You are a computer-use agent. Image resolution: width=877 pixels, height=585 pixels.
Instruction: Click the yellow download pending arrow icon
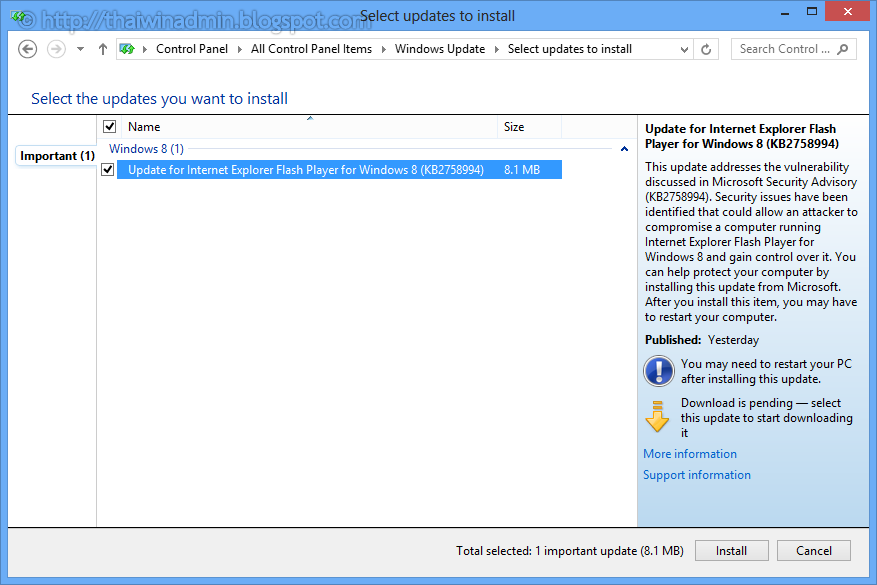point(657,417)
